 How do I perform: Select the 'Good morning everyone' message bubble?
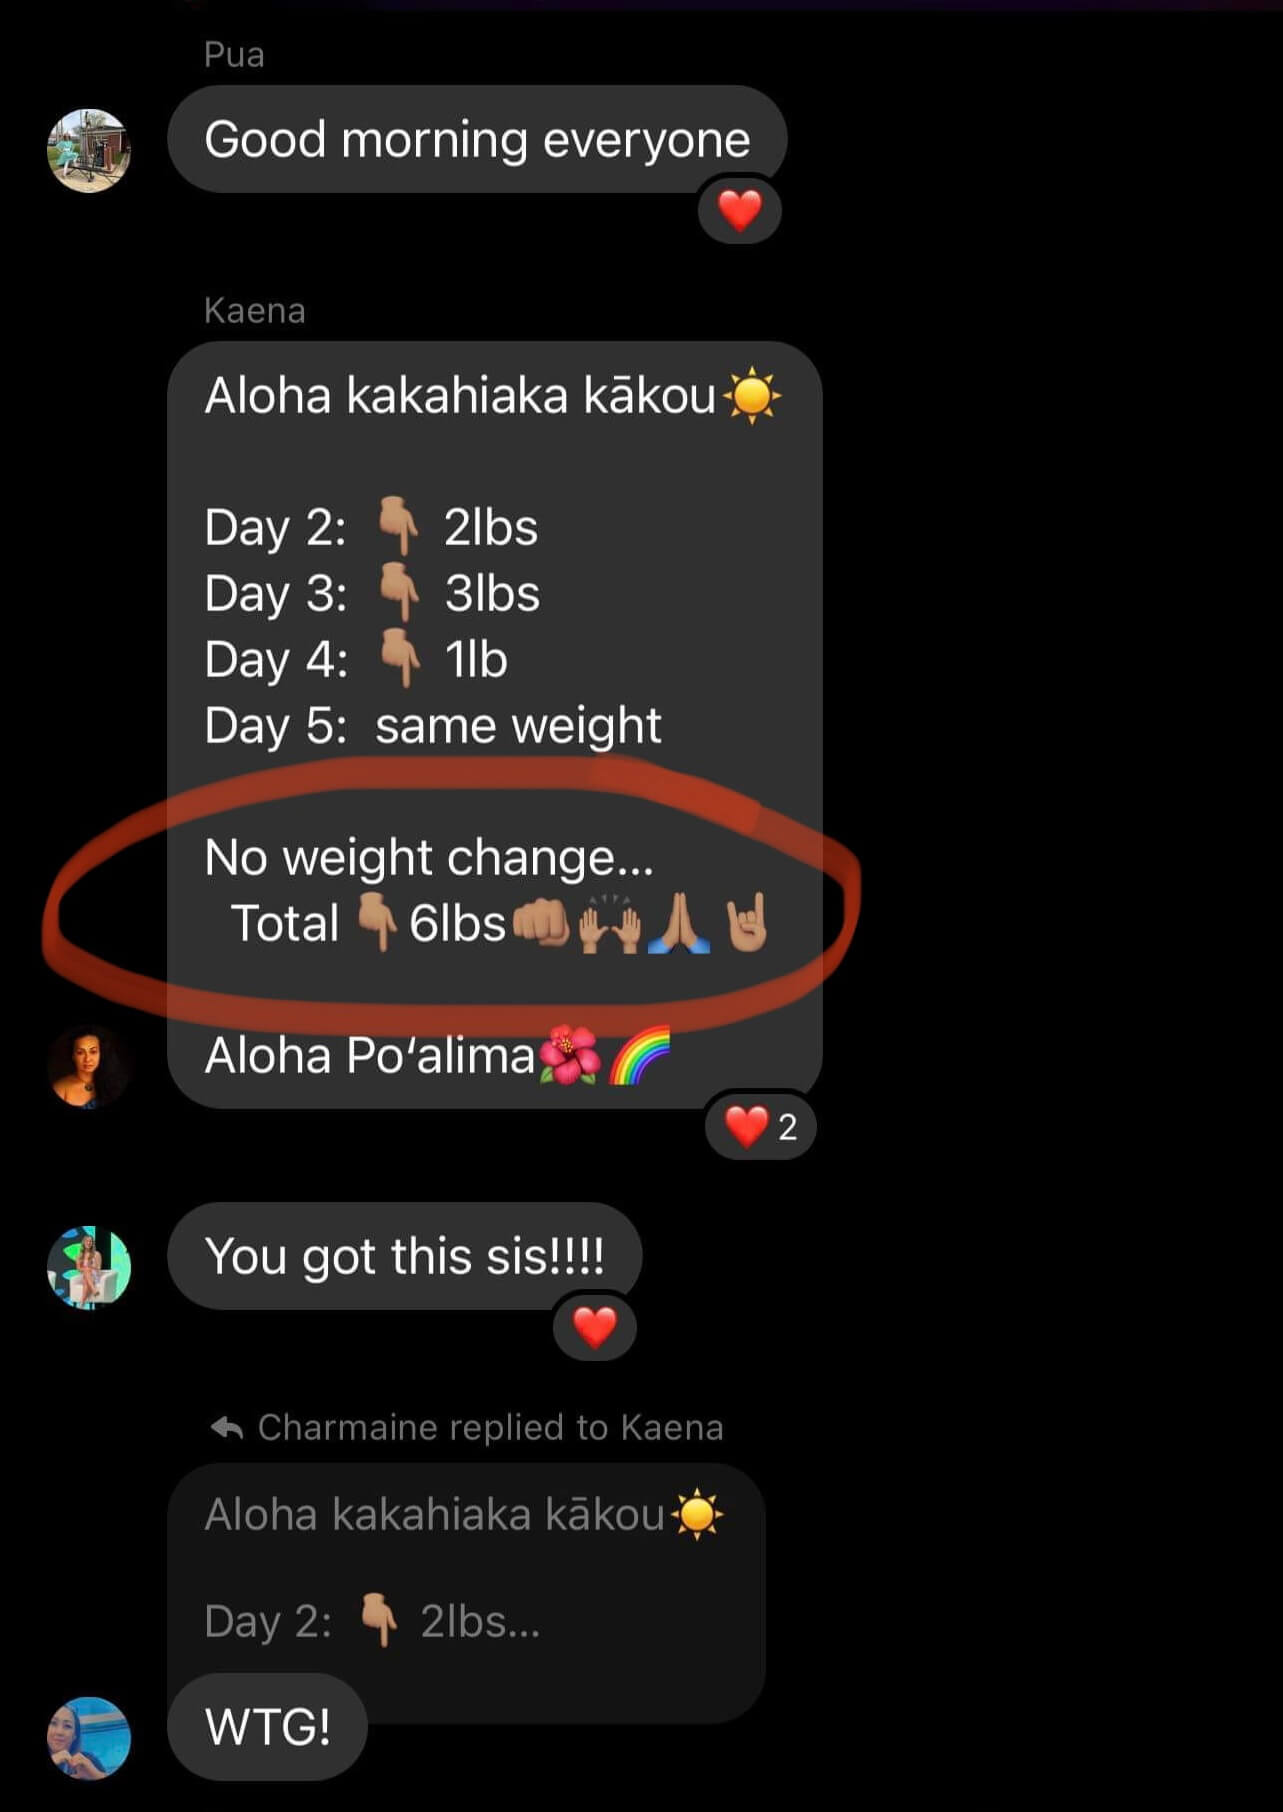477,139
